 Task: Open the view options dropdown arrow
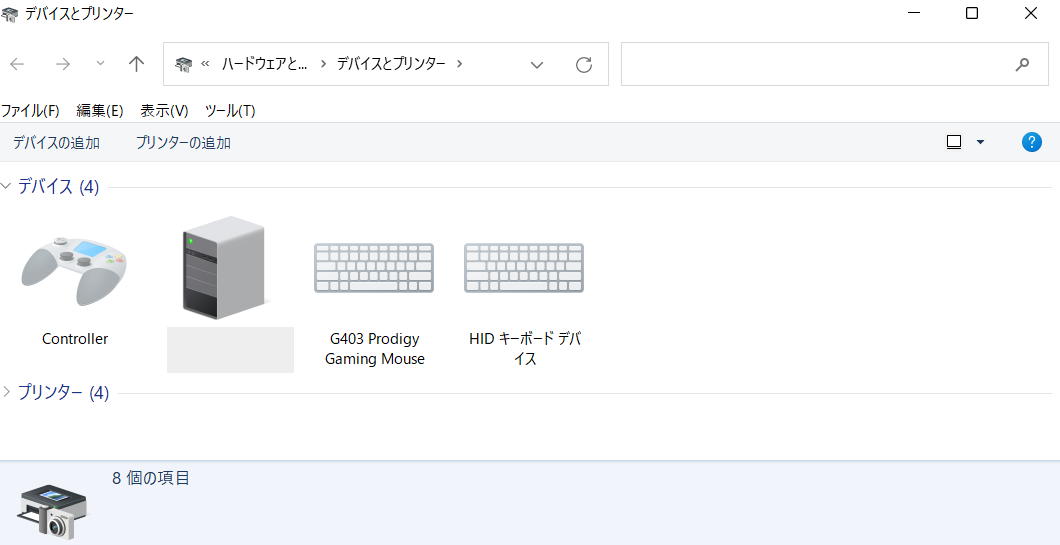980,142
